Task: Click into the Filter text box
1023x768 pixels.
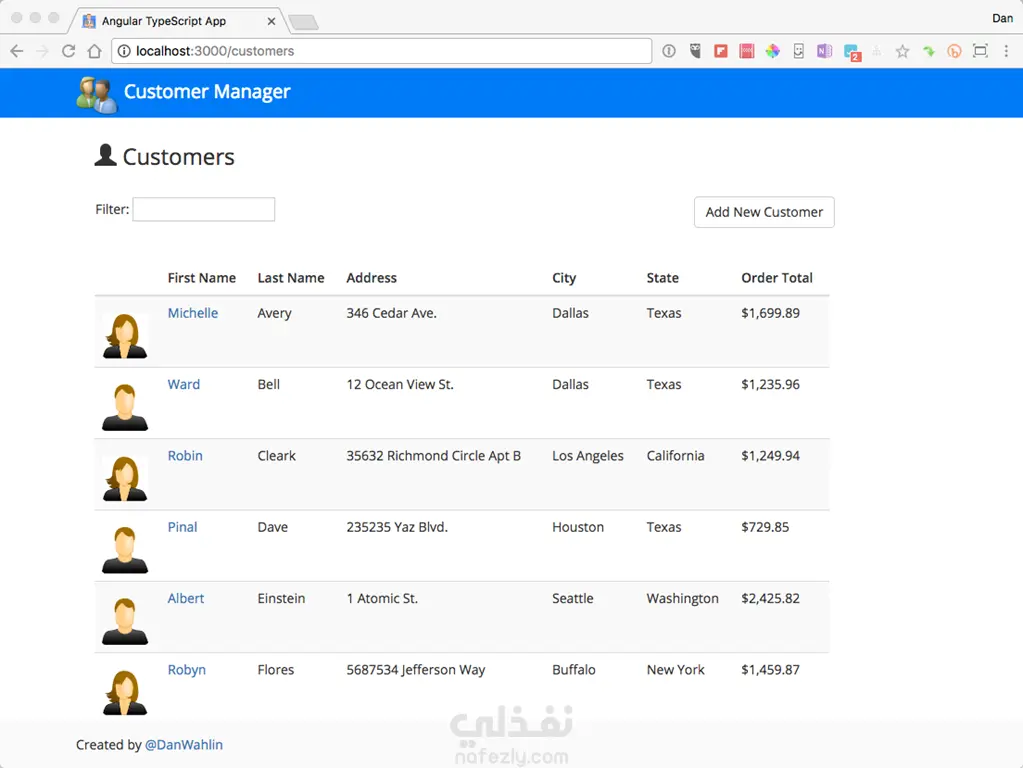Action: pos(204,209)
